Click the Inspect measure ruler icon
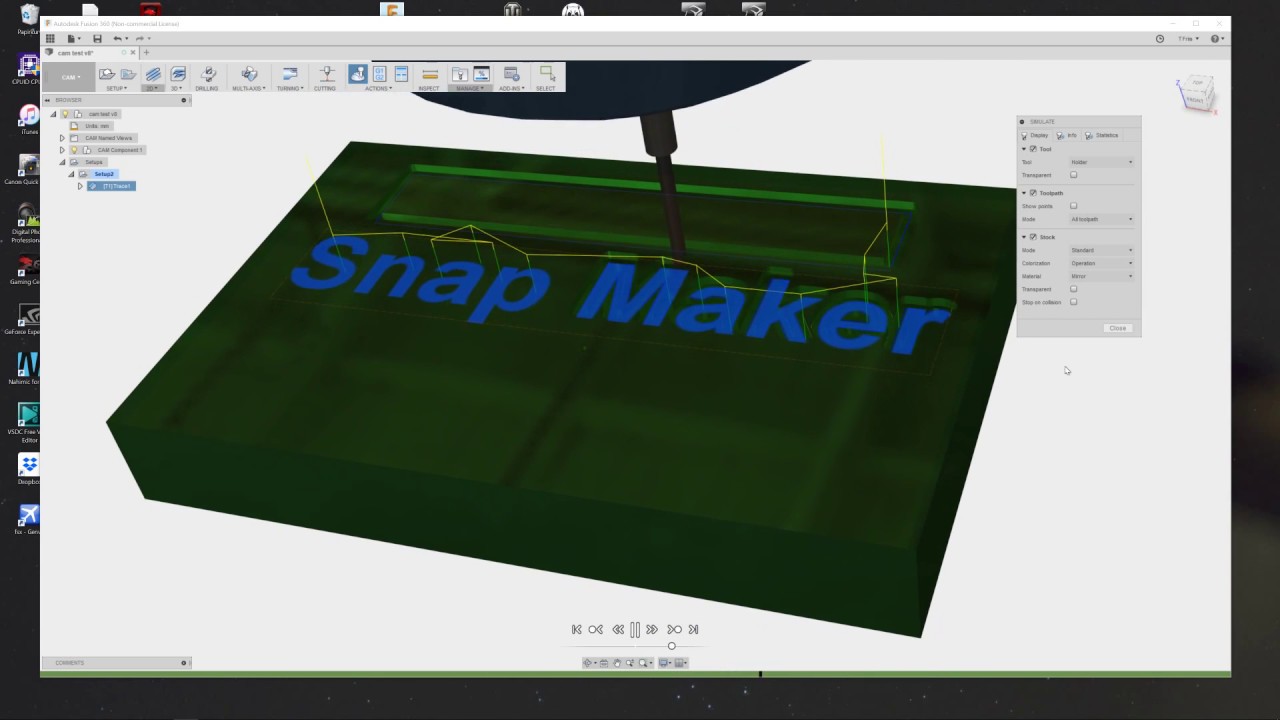This screenshot has width=1280, height=720. [430, 75]
